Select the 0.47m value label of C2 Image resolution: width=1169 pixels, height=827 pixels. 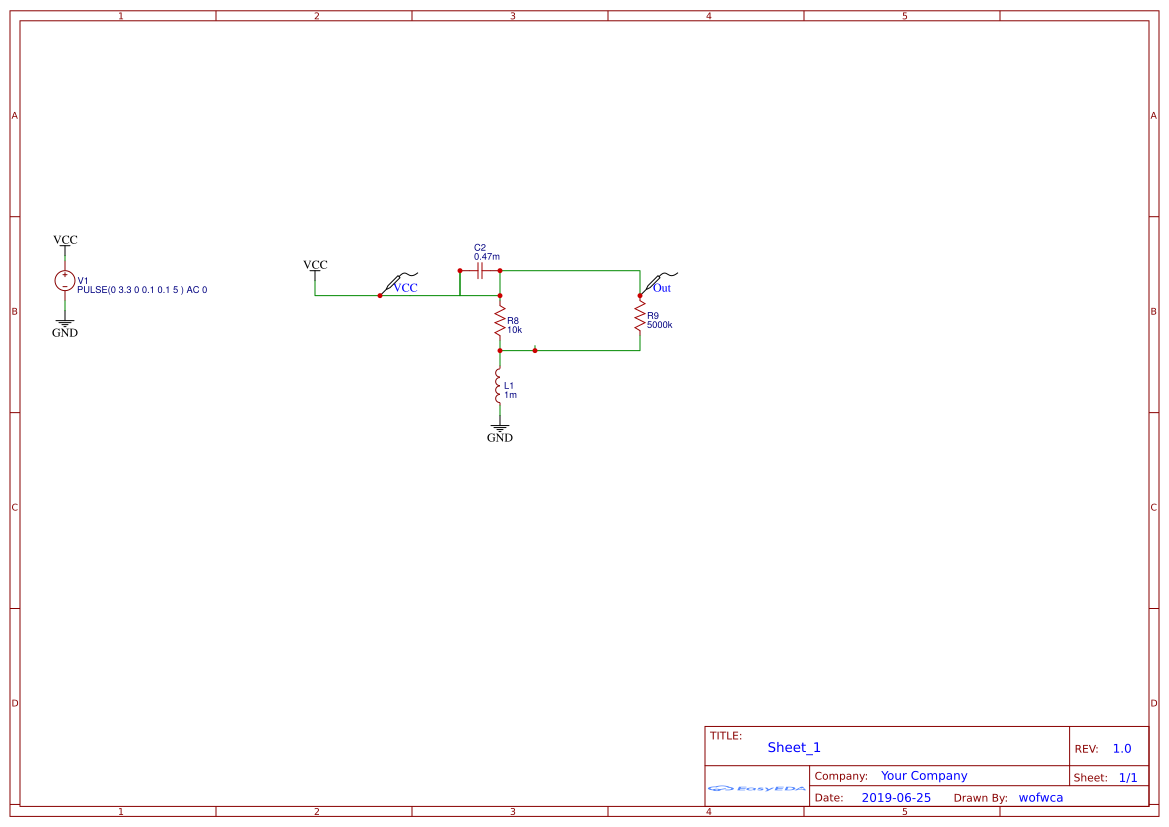pyautogui.click(x=486, y=256)
